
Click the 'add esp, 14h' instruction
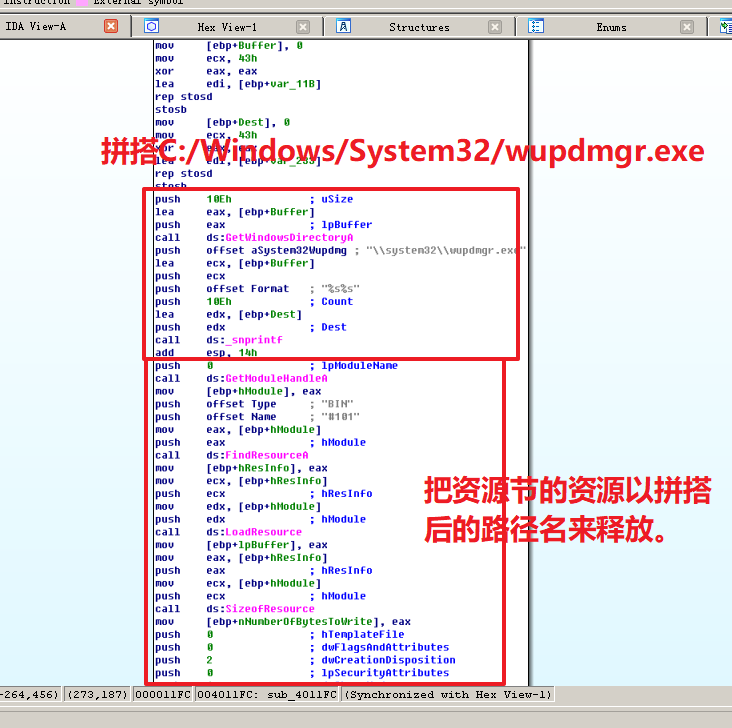pyautogui.click(x=206, y=353)
